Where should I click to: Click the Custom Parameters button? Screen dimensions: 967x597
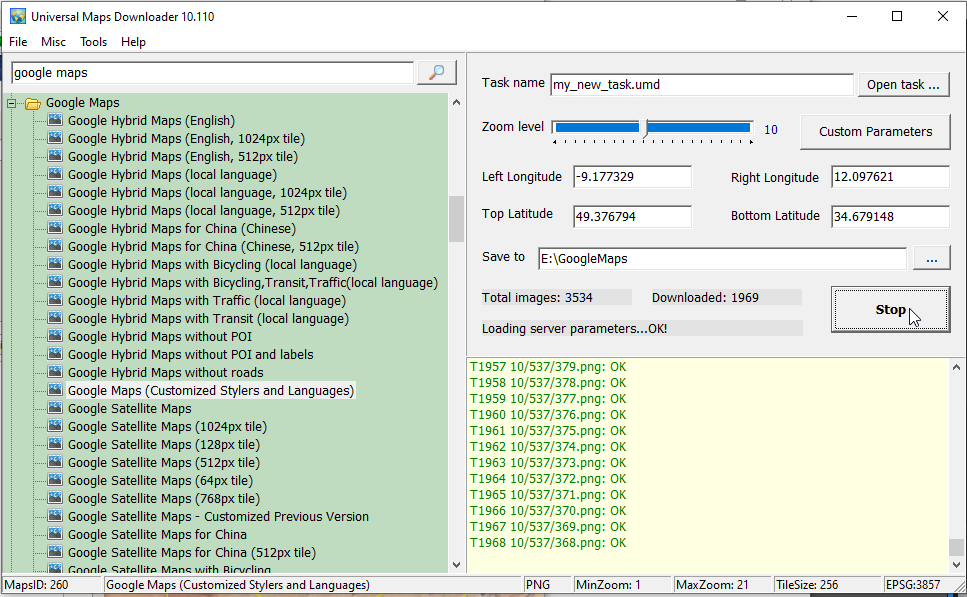[x=875, y=131]
